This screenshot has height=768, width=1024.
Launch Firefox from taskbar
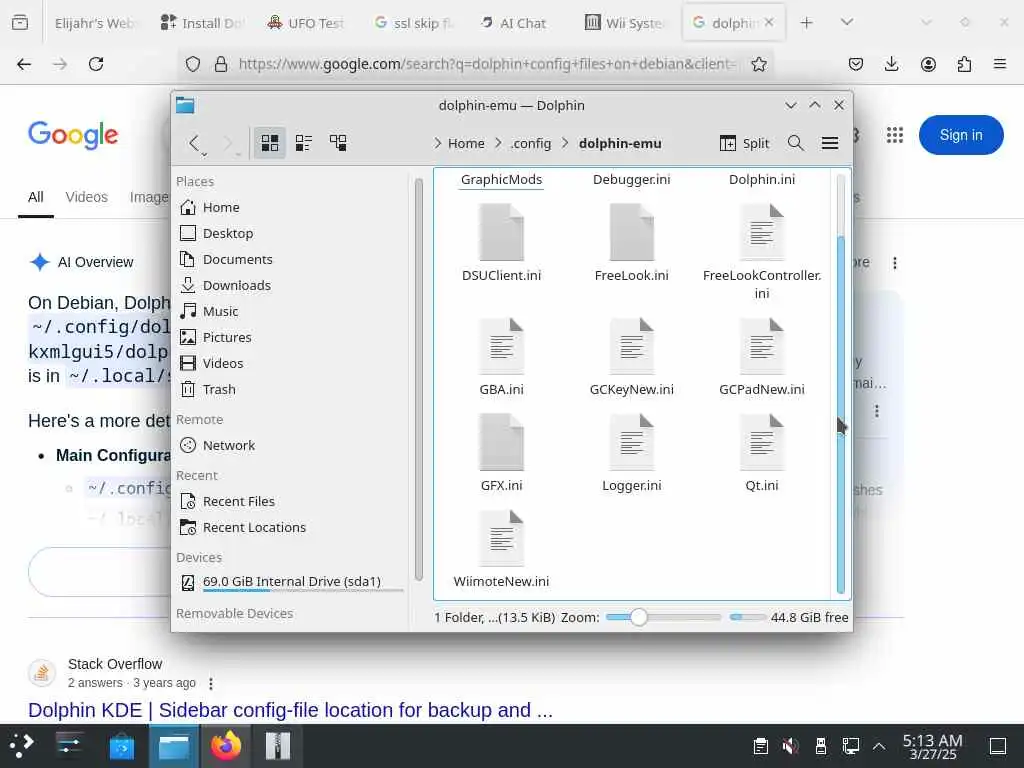point(226,746)
